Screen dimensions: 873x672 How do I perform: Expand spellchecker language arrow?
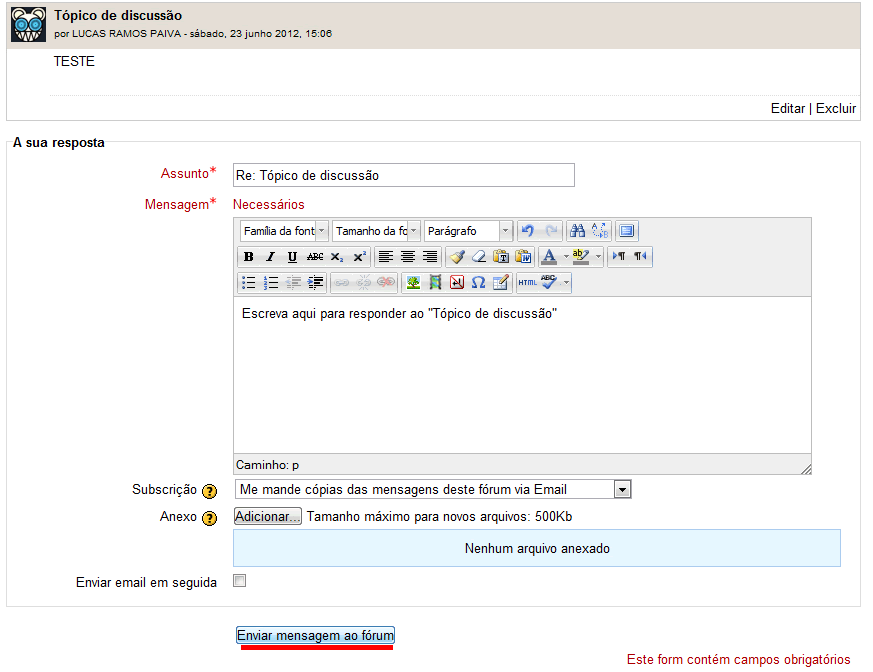click(x=566, y=283)
